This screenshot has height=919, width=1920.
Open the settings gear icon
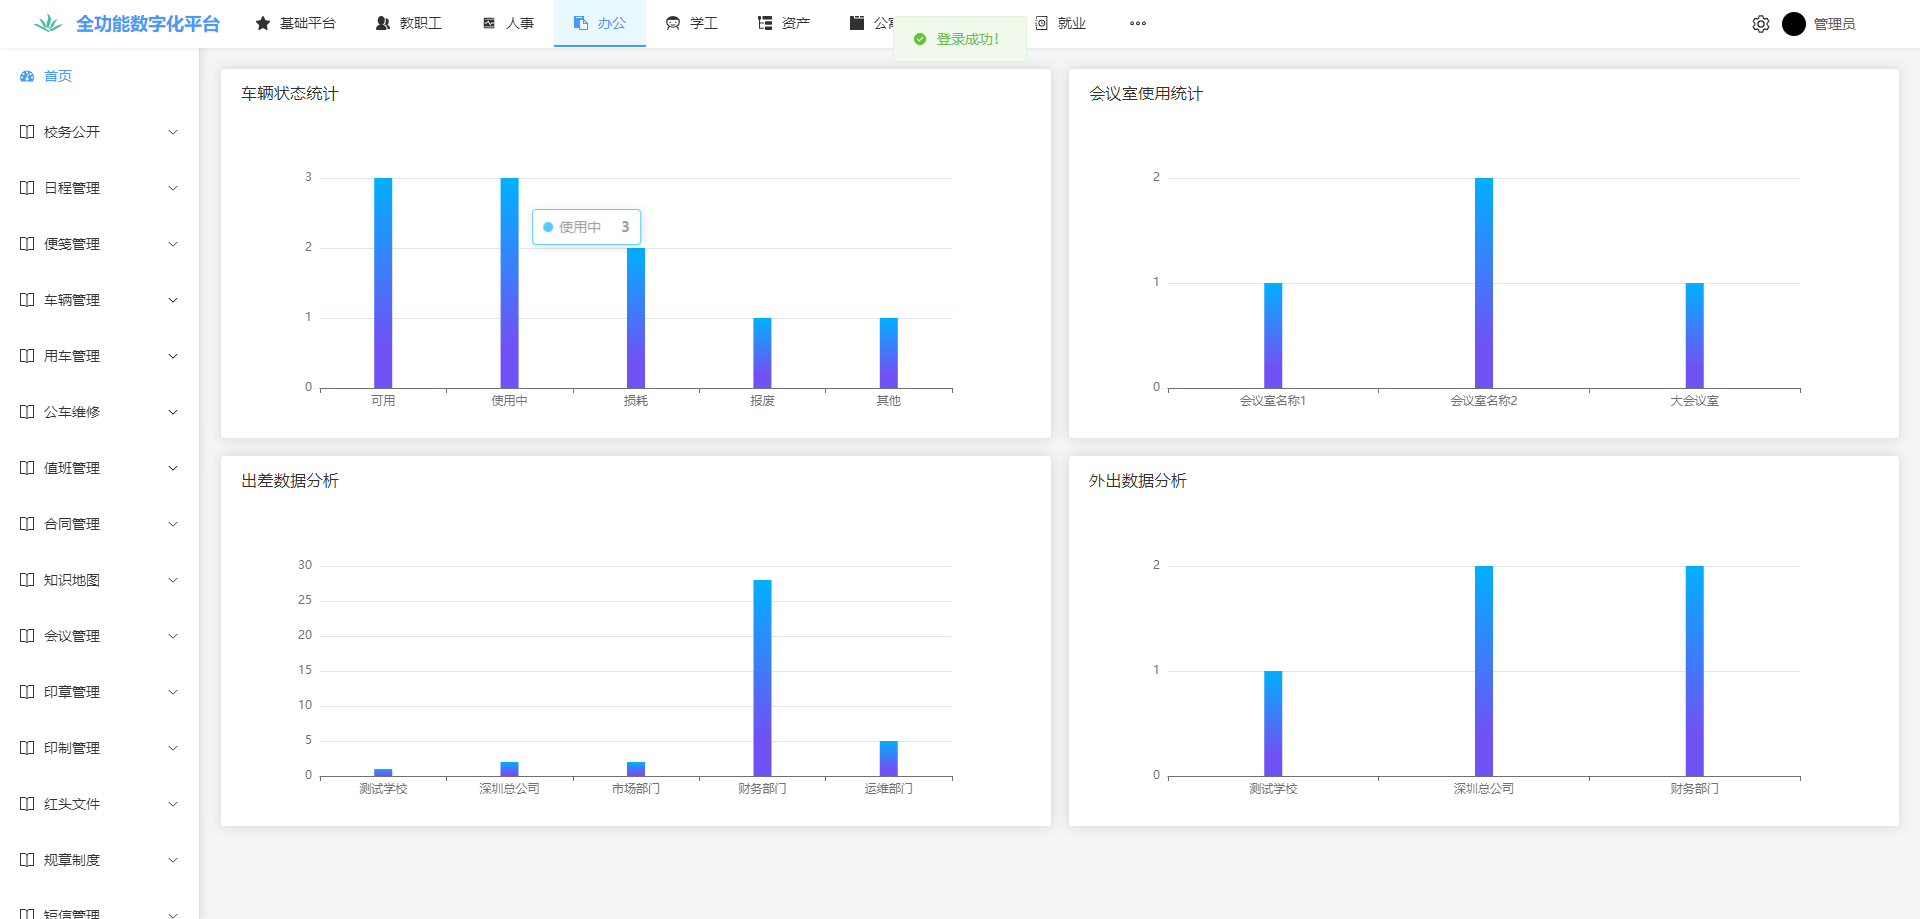point(1760,24)
